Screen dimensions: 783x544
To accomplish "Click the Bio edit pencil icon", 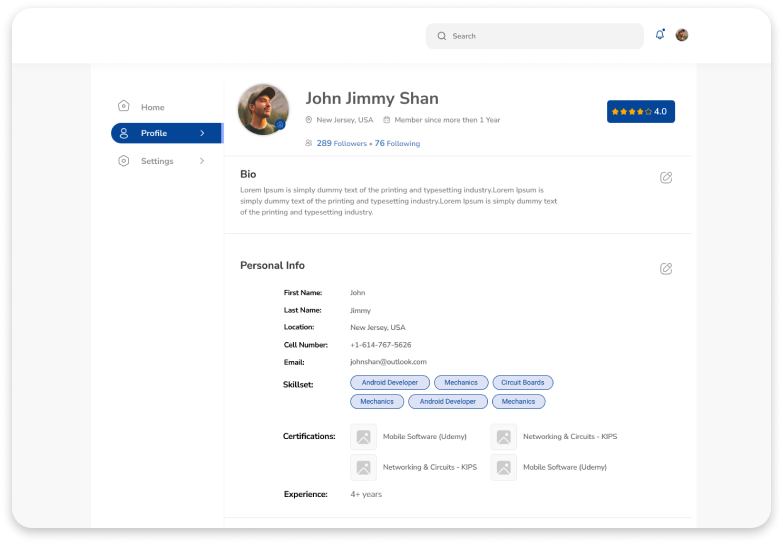I will pos(666,178).
